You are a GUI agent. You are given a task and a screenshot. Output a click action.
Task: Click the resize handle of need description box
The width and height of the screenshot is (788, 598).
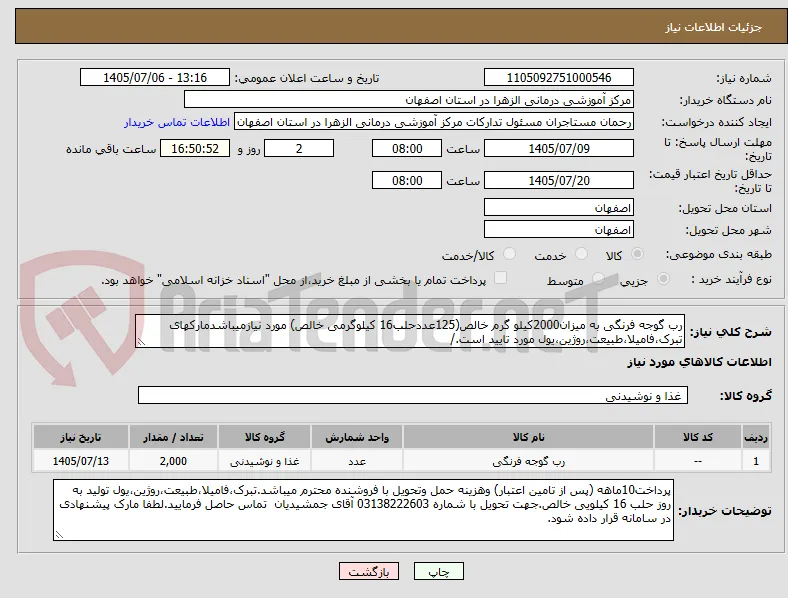coord(141,343)
